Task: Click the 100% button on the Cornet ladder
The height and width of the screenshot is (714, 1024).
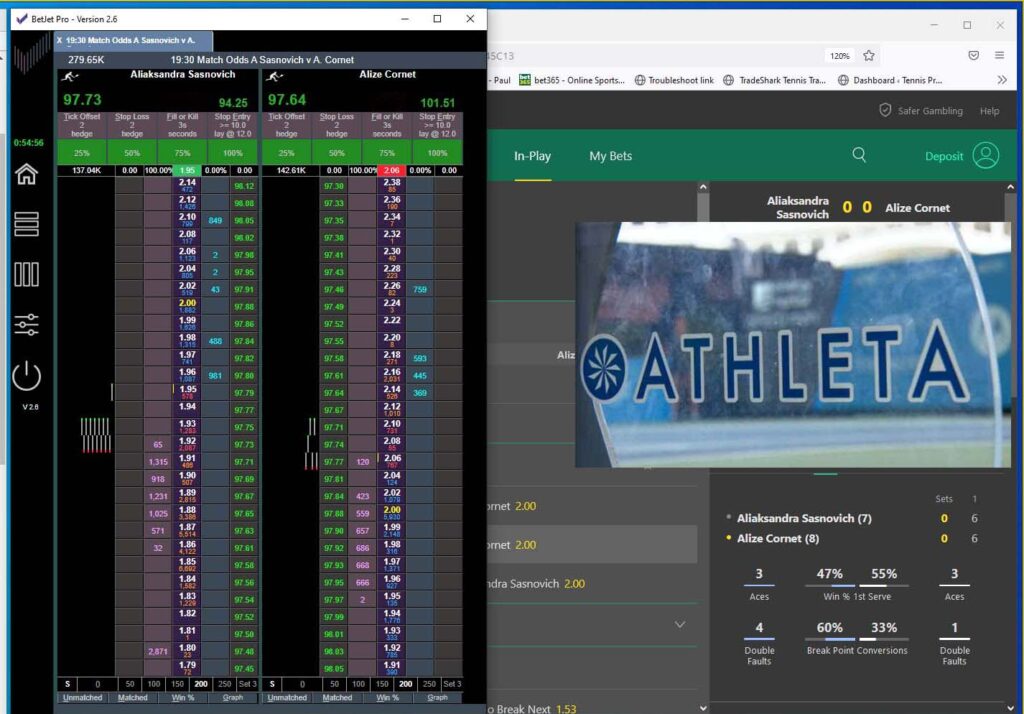Action: 437,153
